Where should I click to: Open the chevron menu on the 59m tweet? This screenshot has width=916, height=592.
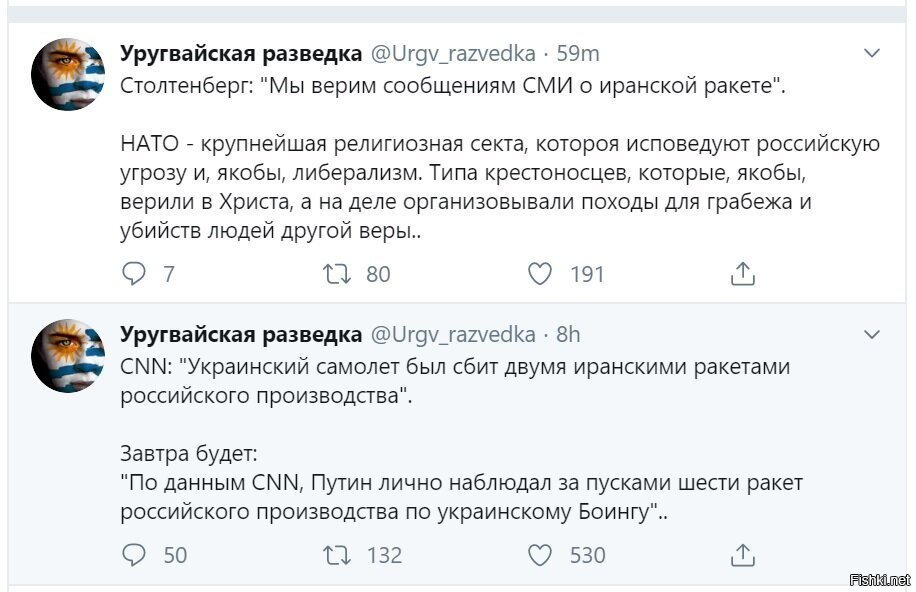pyautogui.click(x=872, y=53)
